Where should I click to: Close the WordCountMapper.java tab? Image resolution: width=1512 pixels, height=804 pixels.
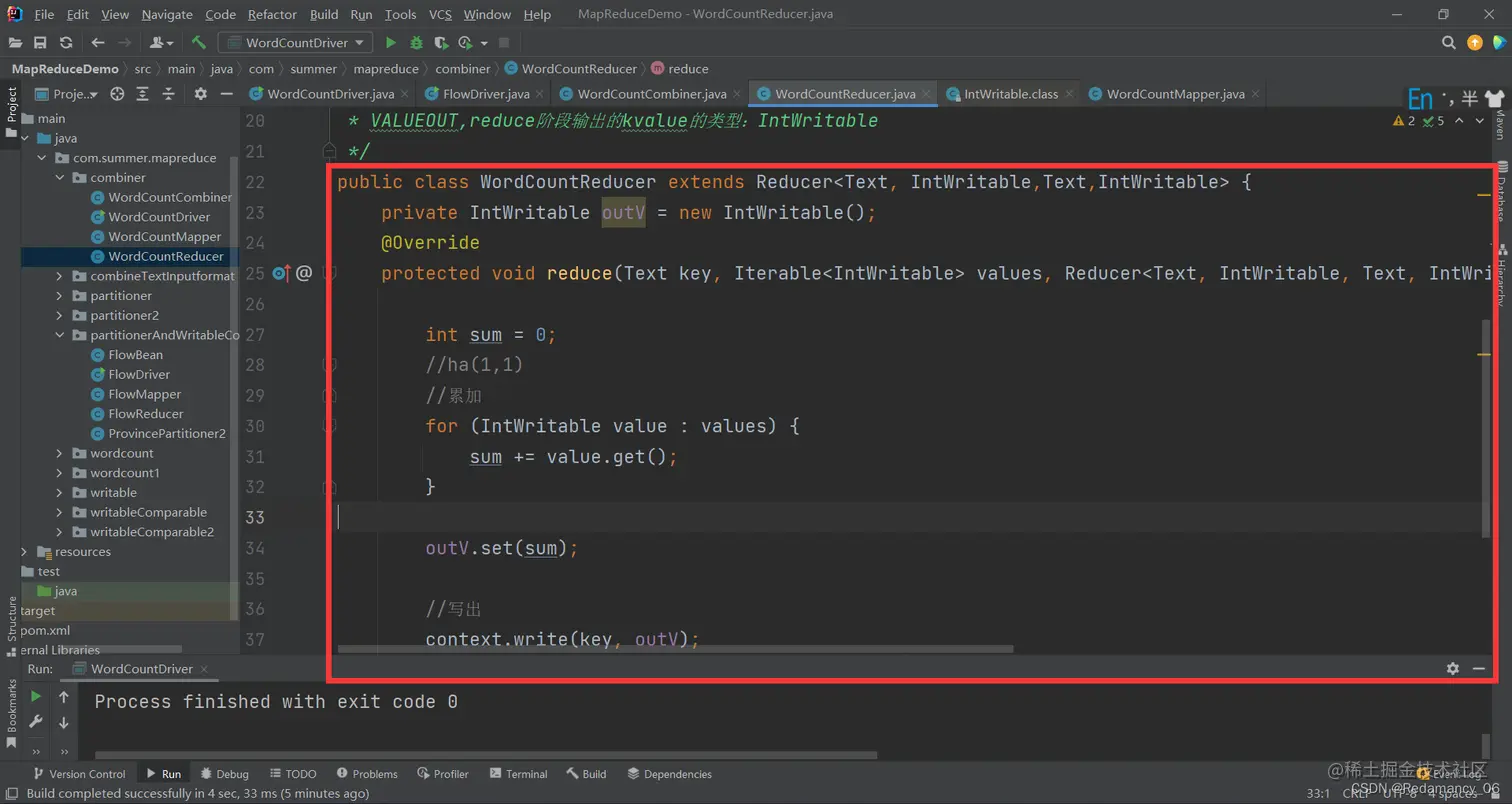(1255, 94)
